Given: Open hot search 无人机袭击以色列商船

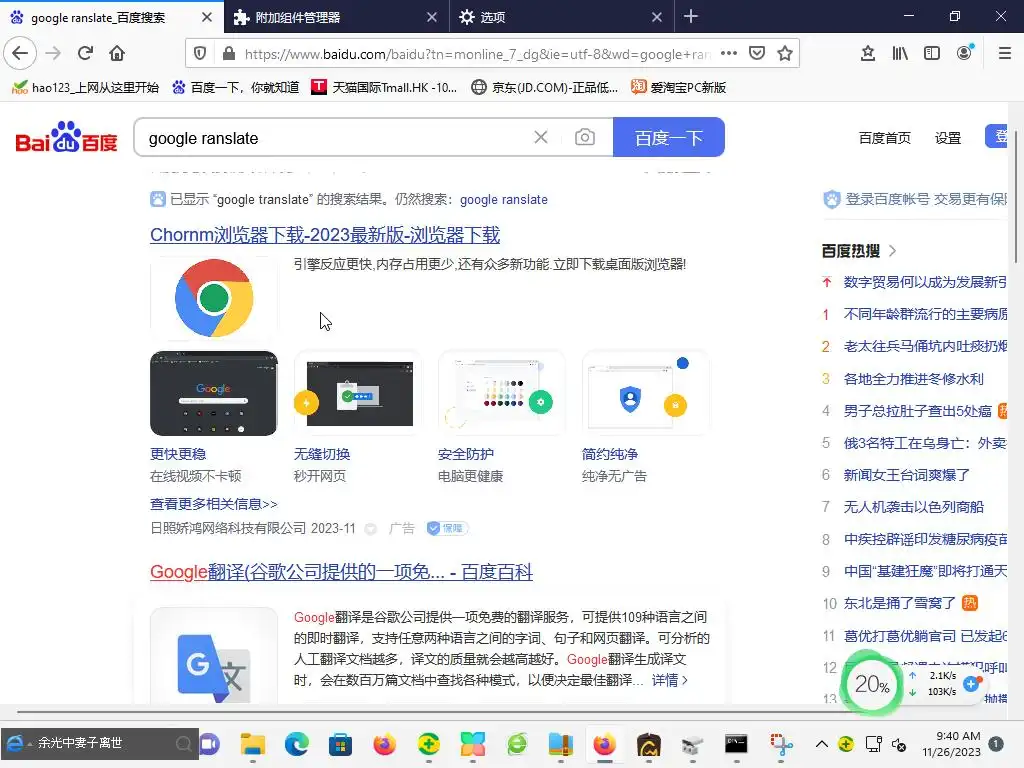Looking at the screenshot, I should 913,507.
